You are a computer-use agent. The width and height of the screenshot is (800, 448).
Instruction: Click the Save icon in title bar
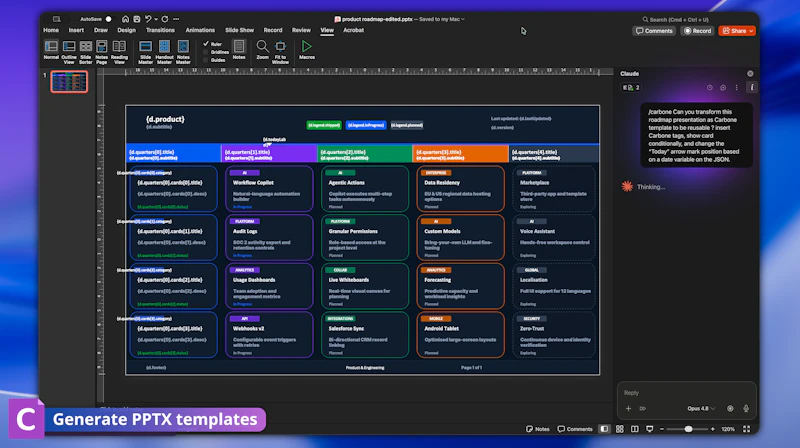(x=137, y=19)
